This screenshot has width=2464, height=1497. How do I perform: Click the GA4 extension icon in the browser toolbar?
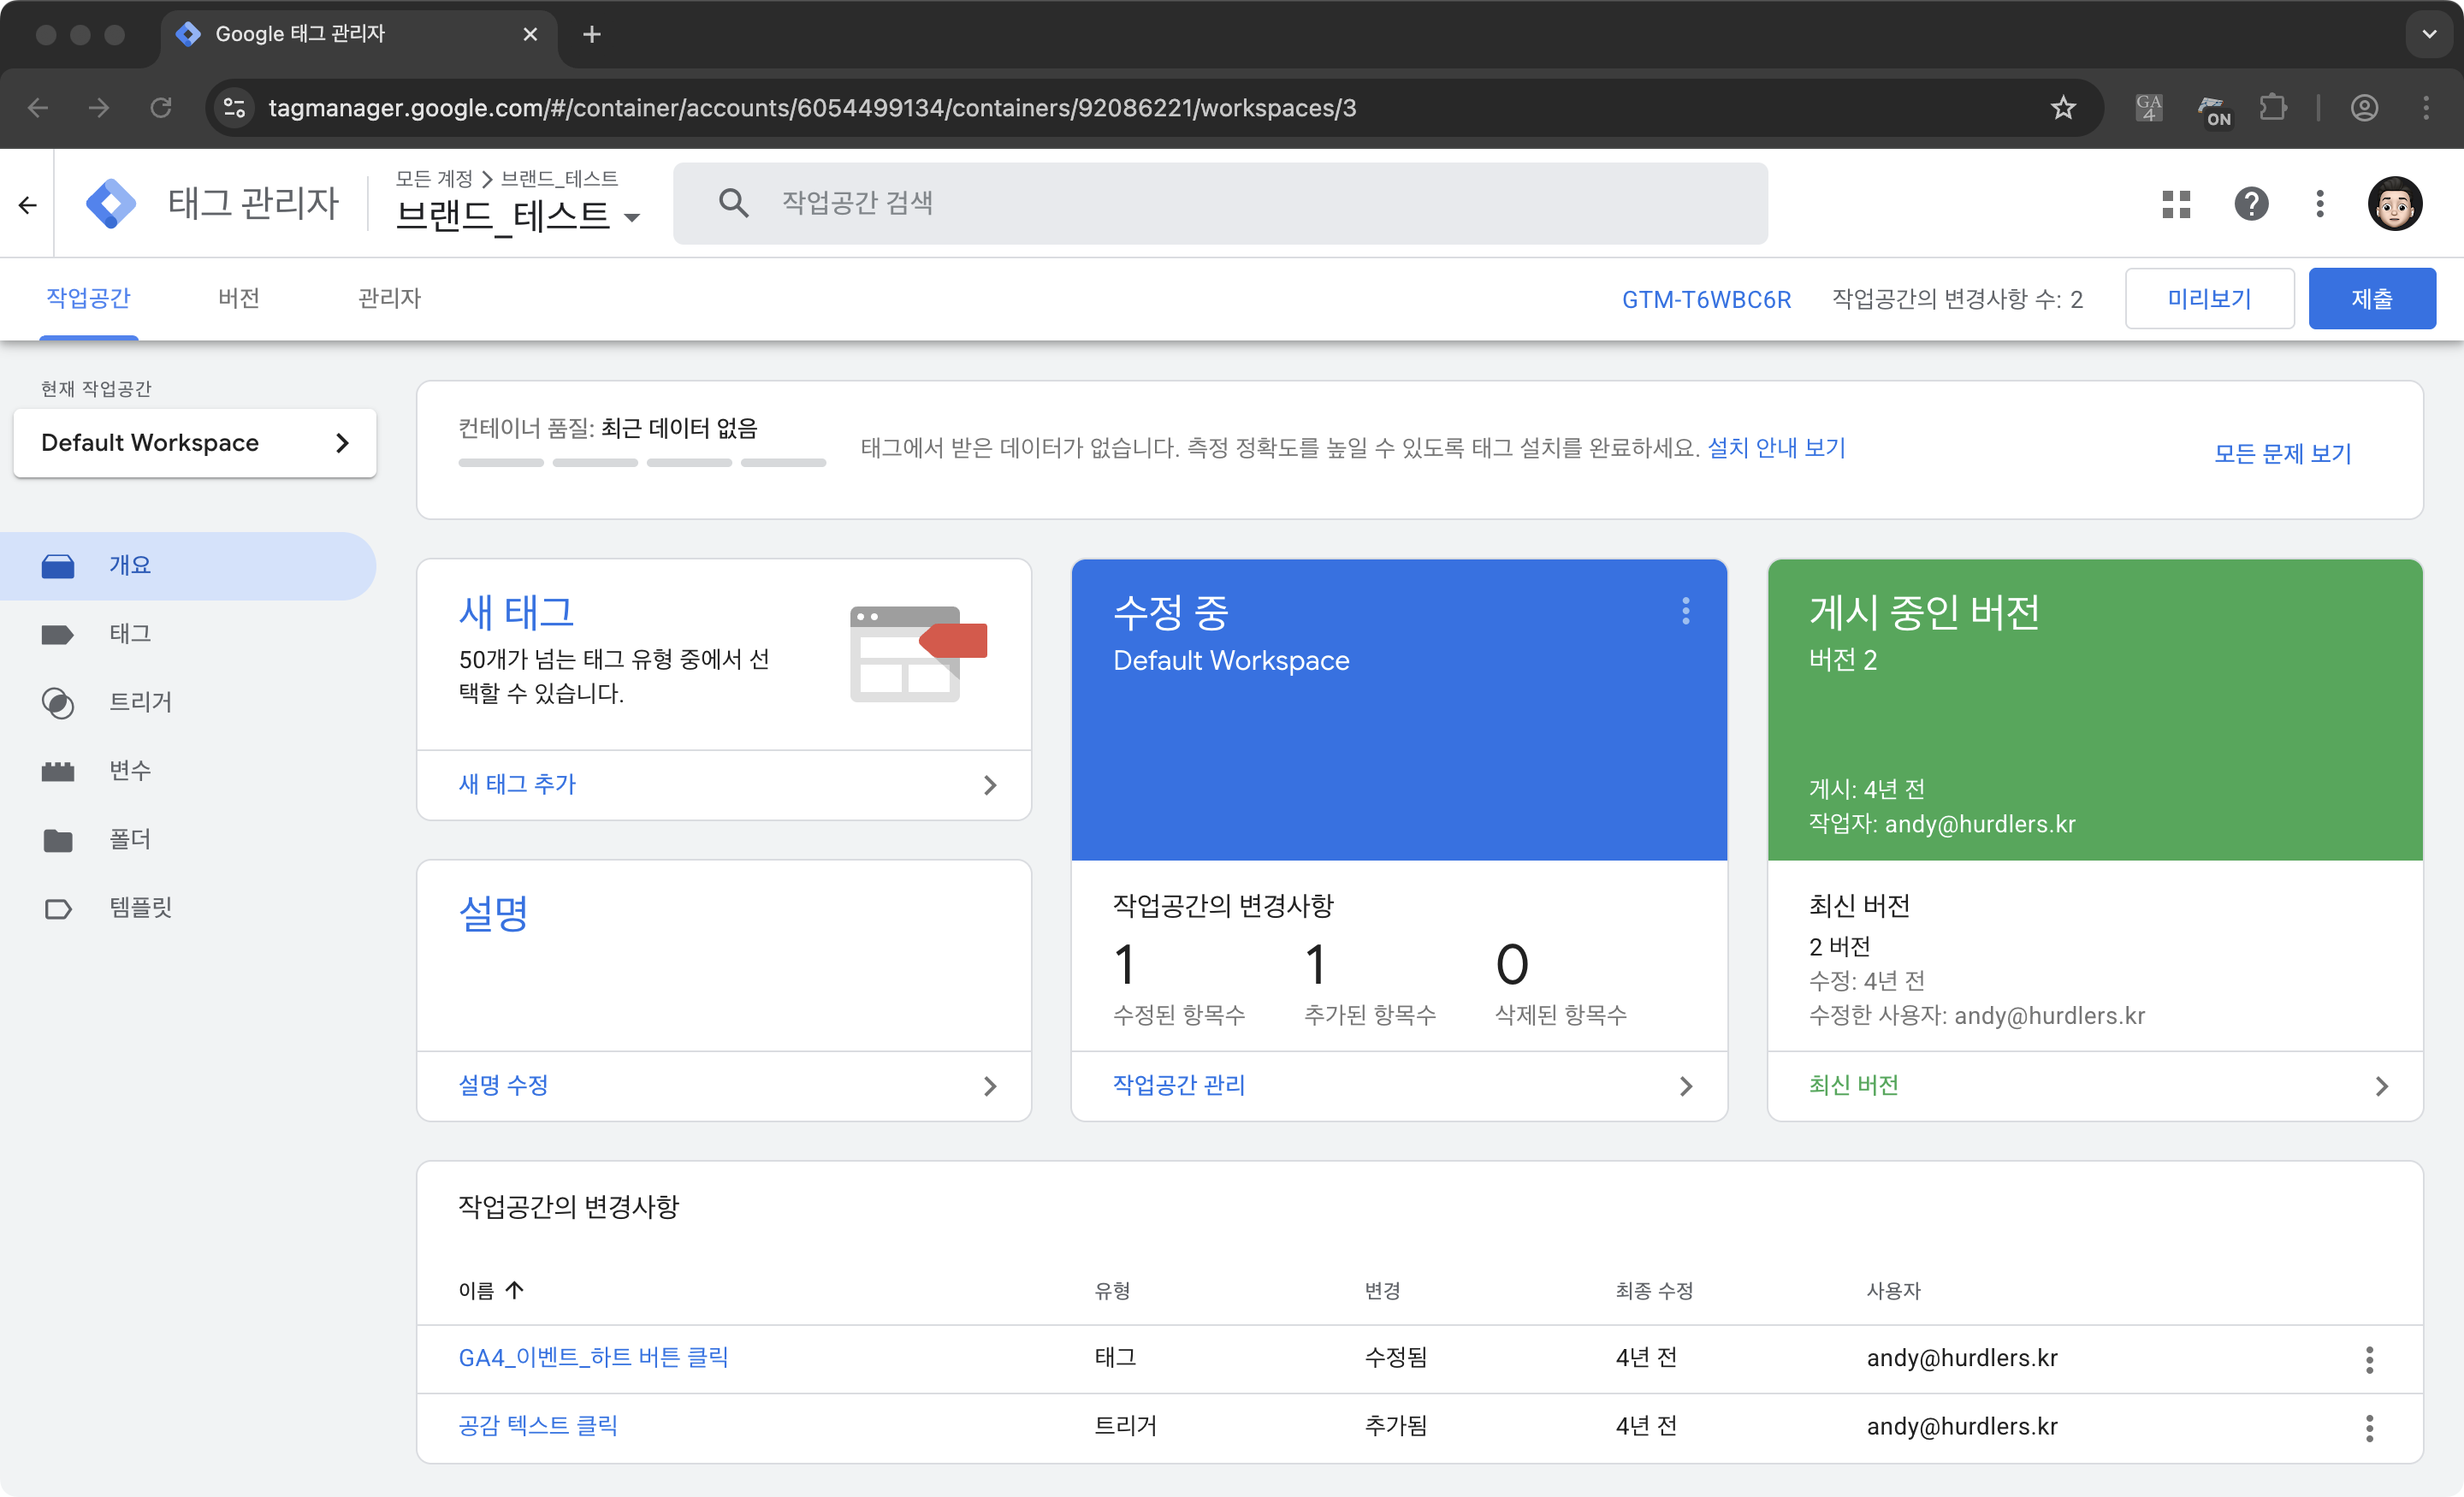coord(2148,108)
